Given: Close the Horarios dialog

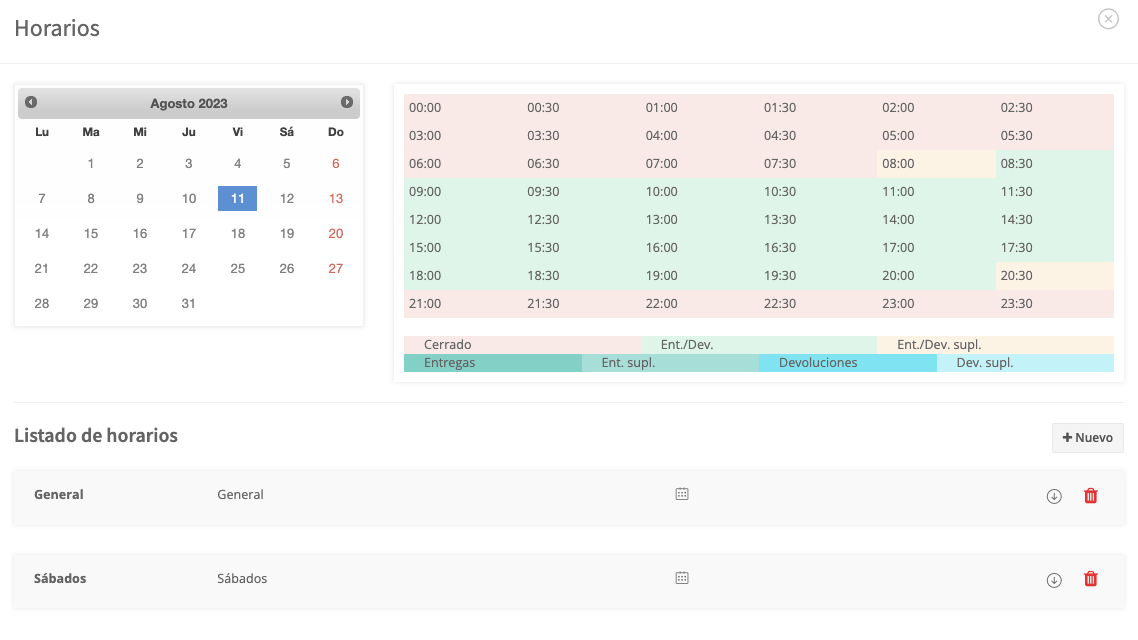Looking at the screenshot, I should (1108, 19).
